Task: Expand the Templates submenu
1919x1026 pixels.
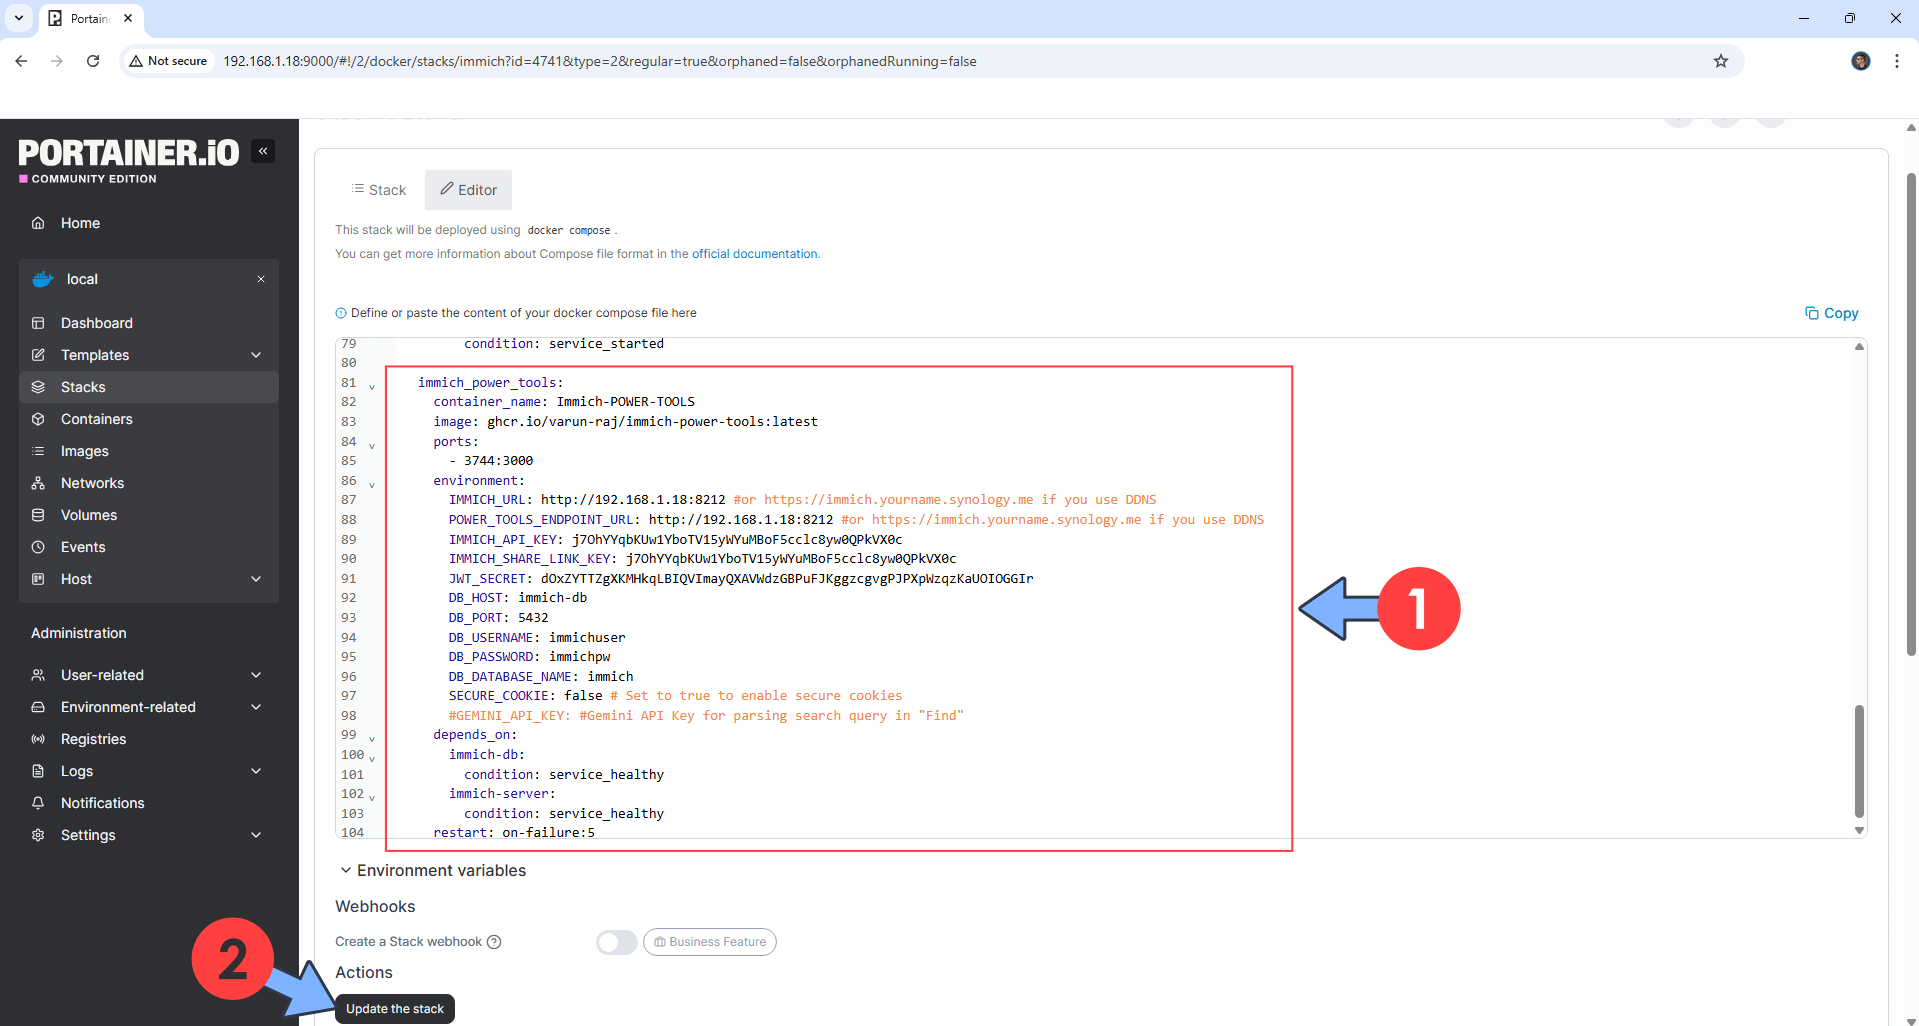Action: point(256,355)
